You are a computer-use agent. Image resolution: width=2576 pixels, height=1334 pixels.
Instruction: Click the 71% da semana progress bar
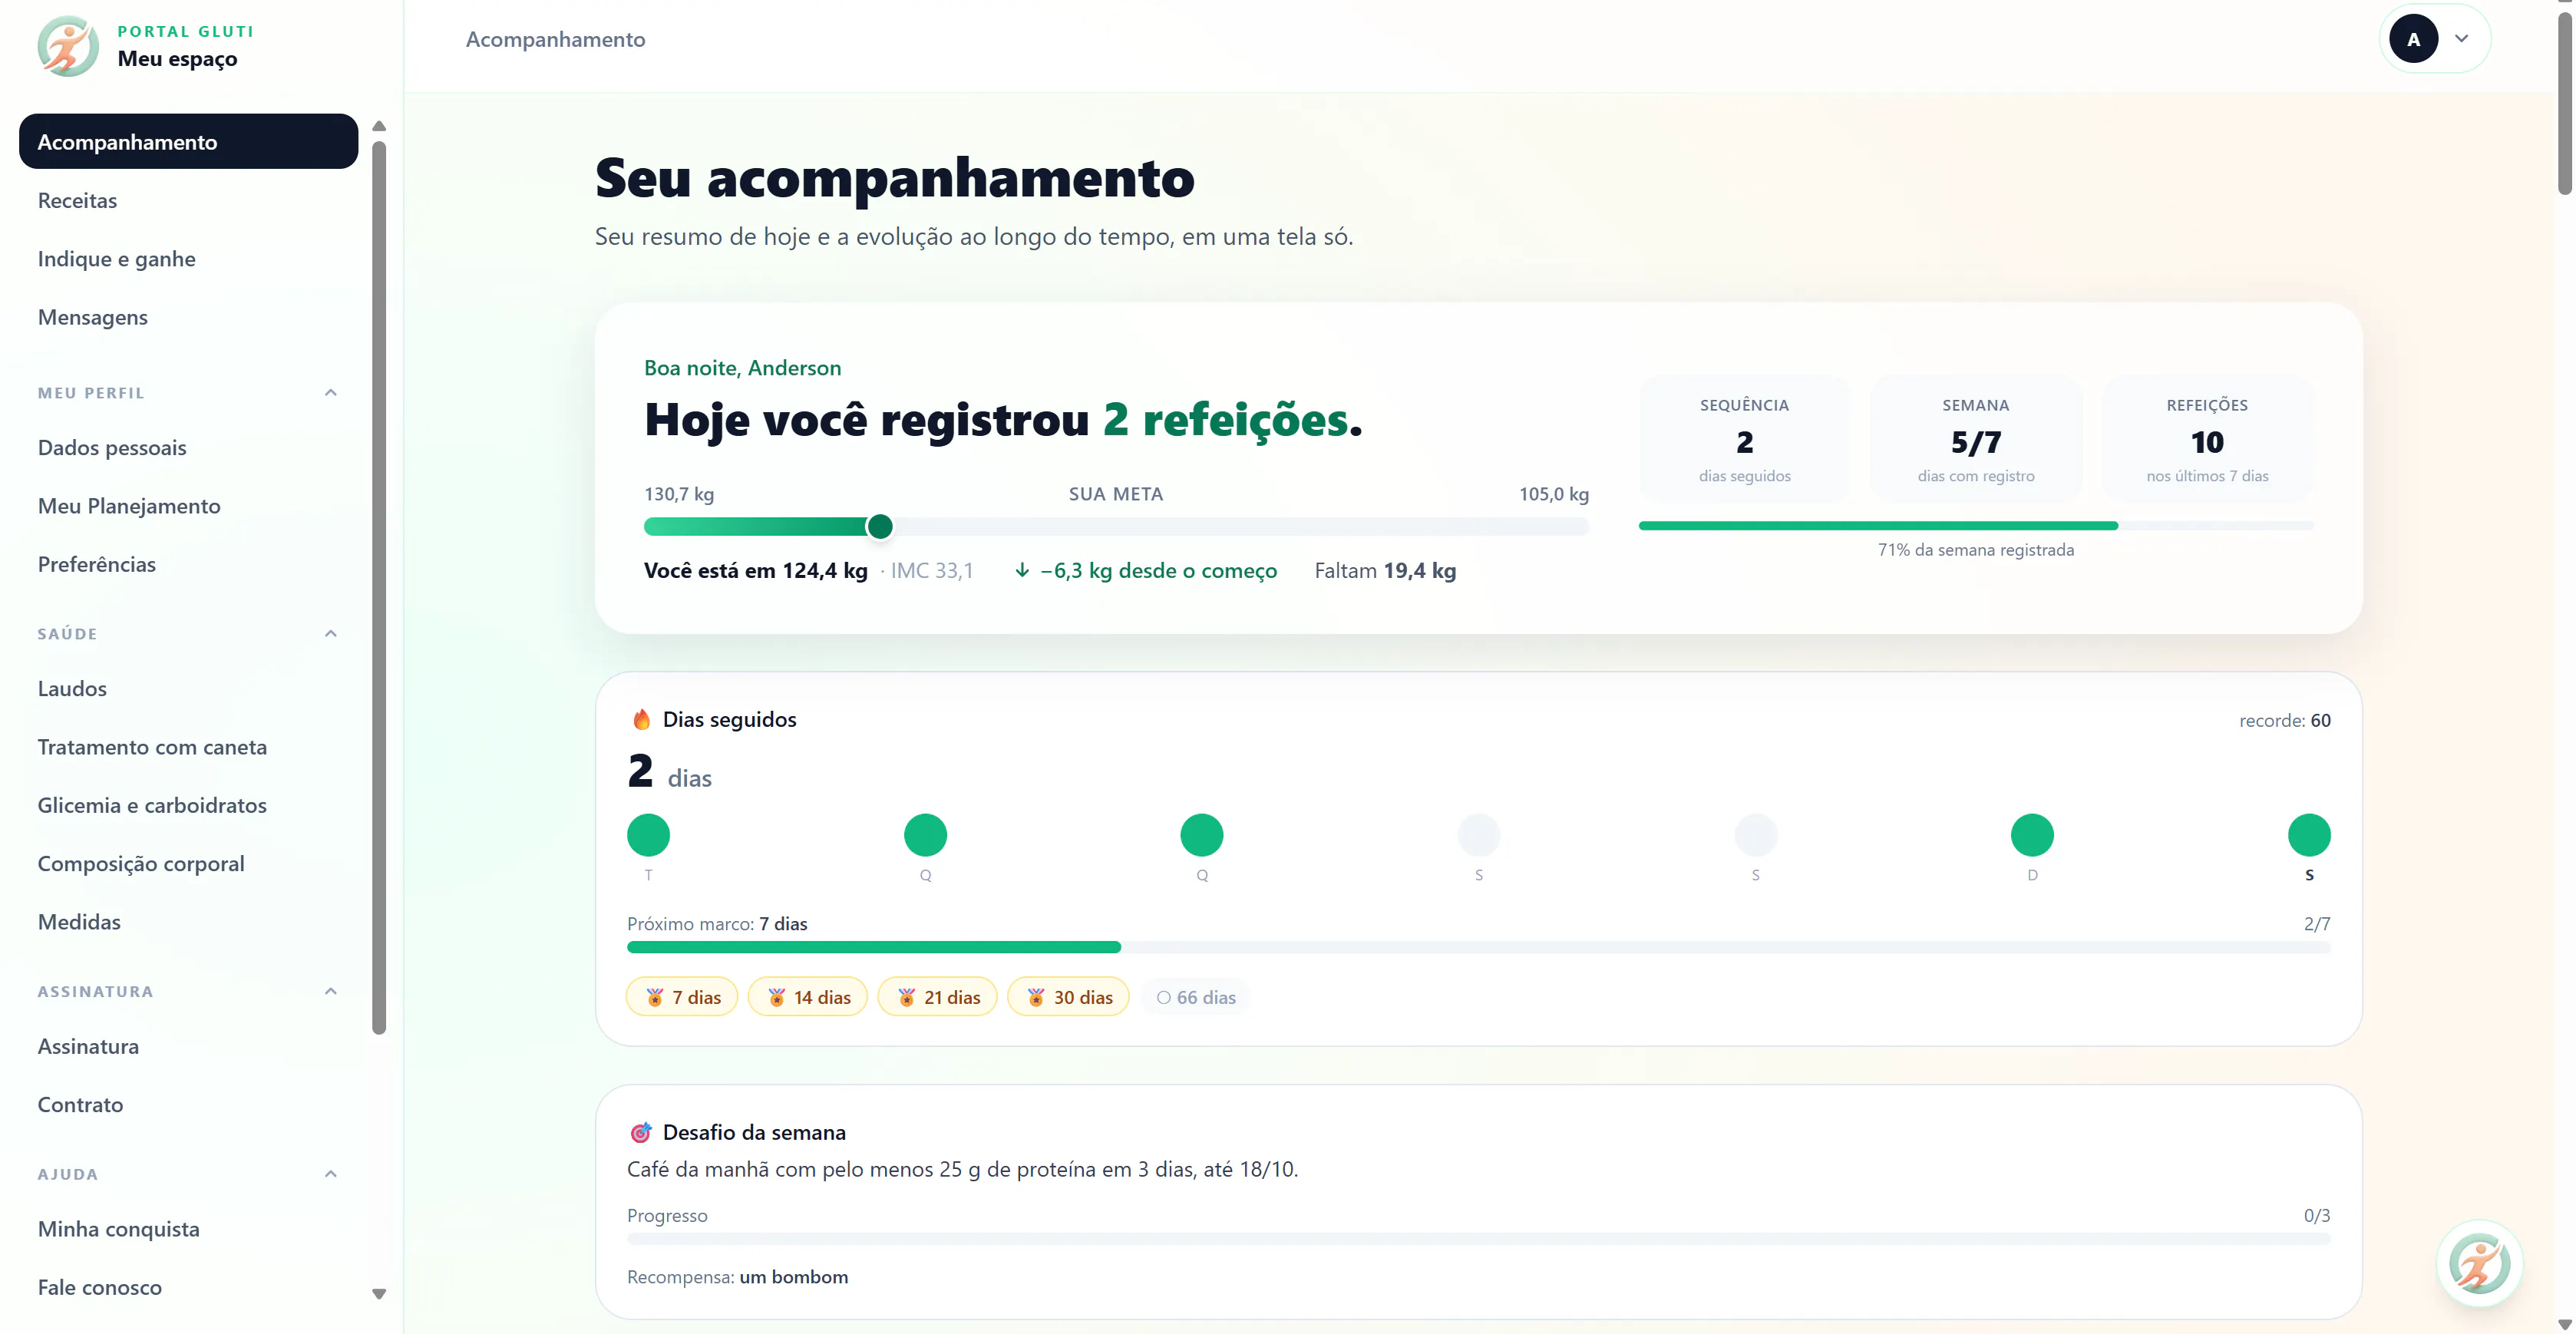point(1976,525)
